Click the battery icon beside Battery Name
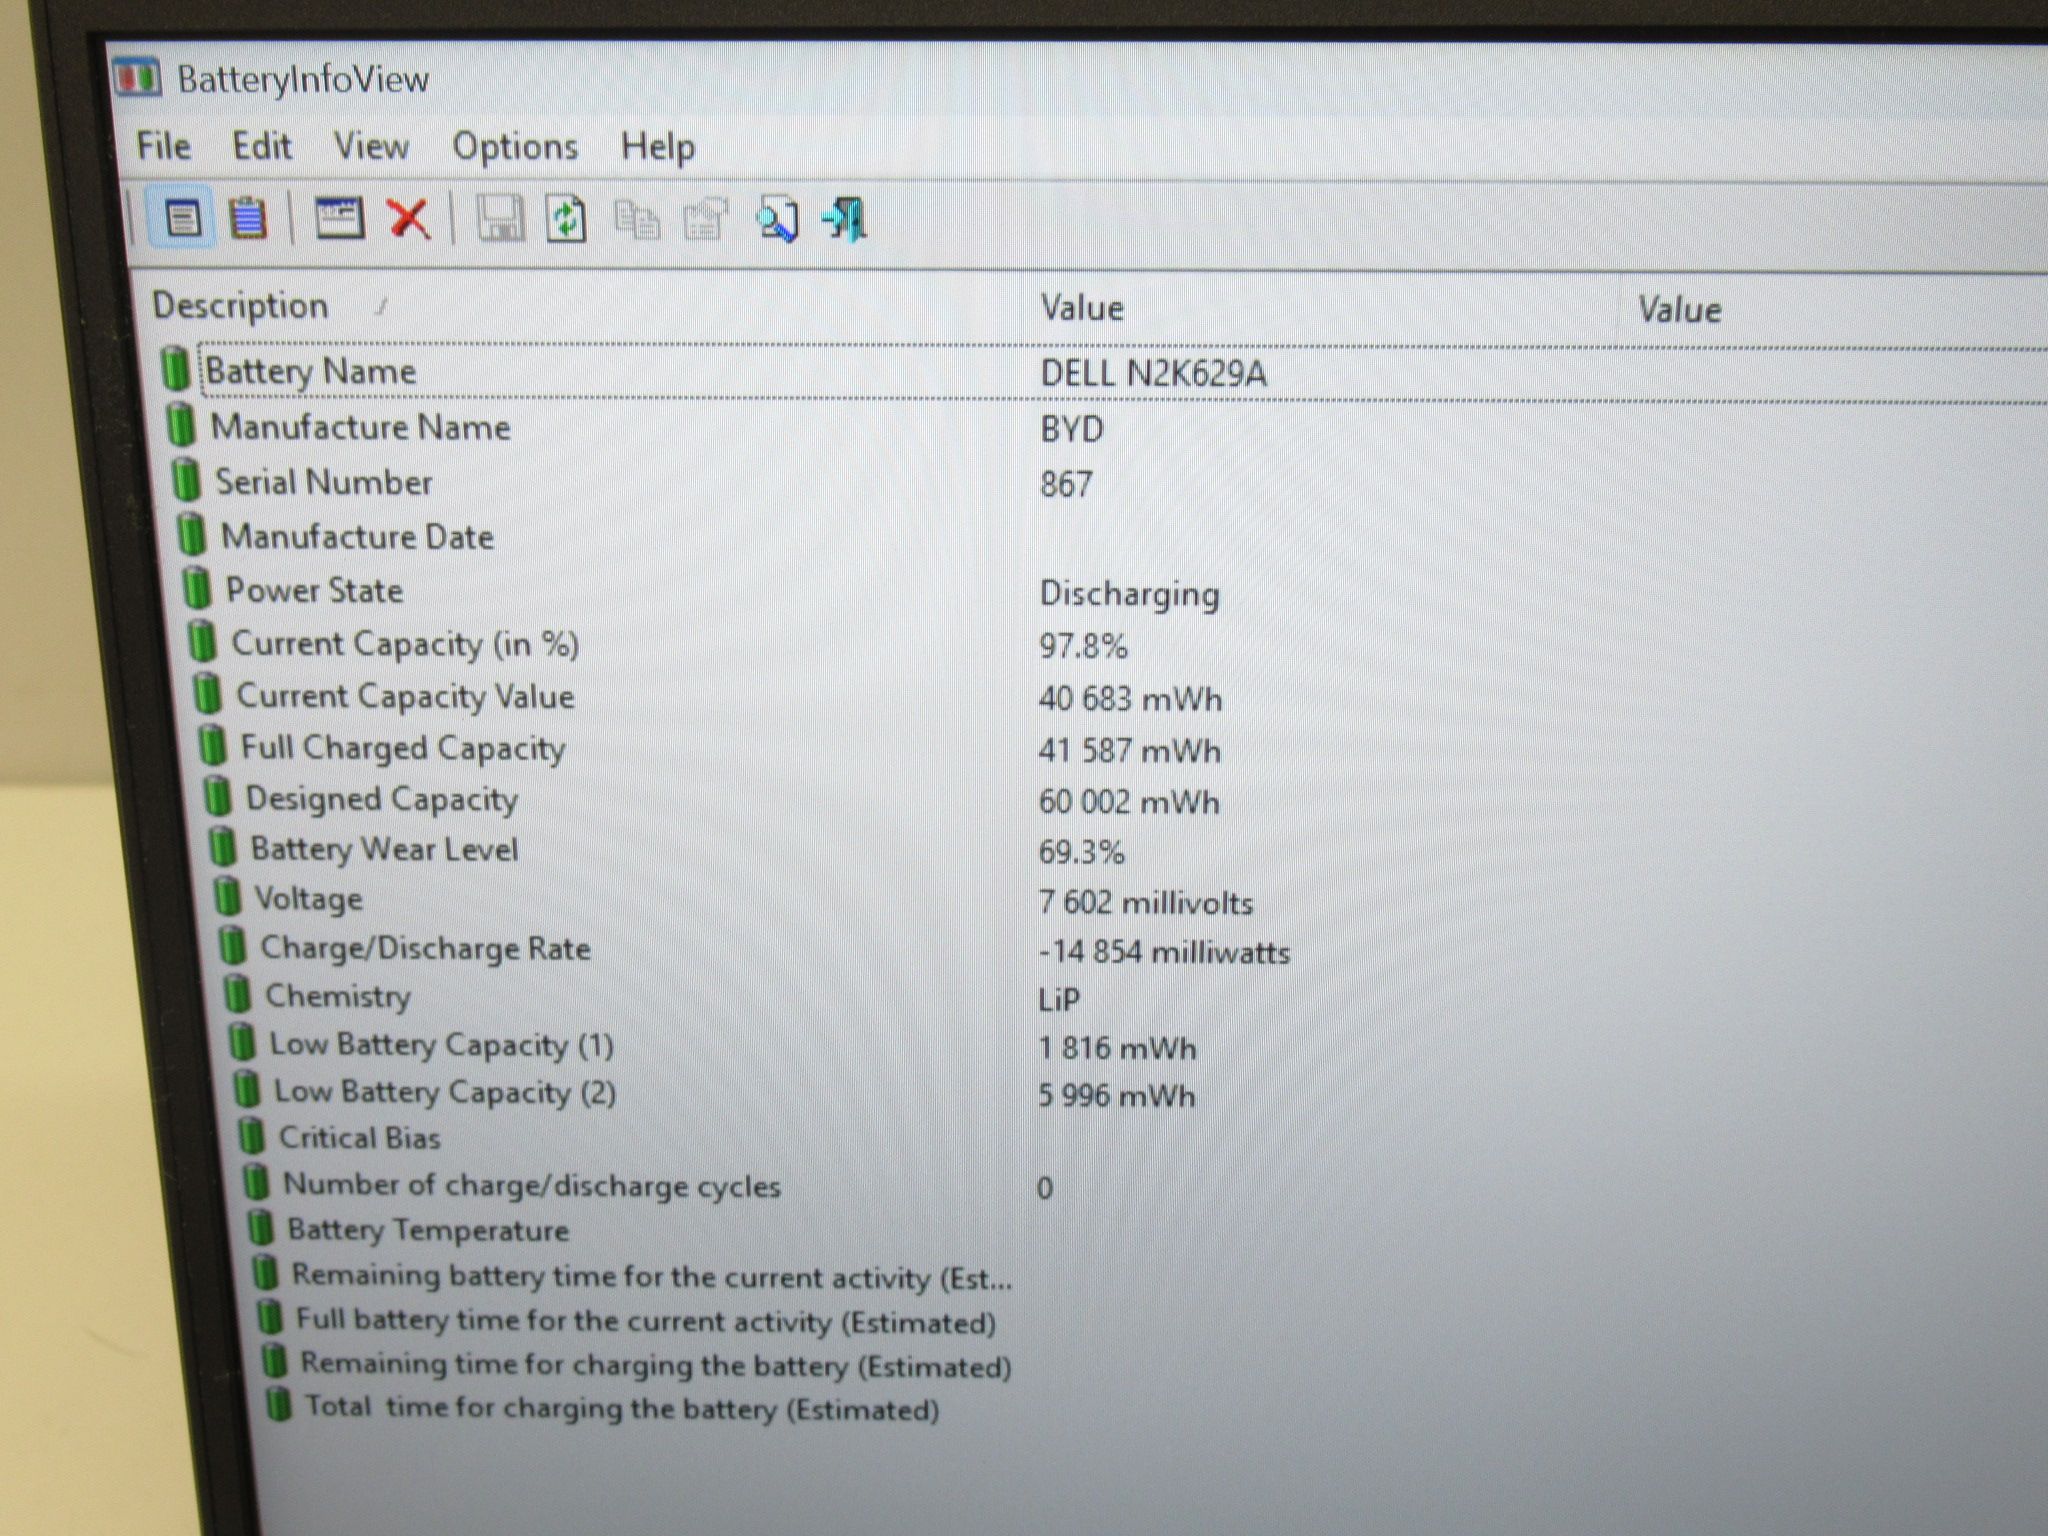Screen dimensions: 2048x1536 point(175,368)
